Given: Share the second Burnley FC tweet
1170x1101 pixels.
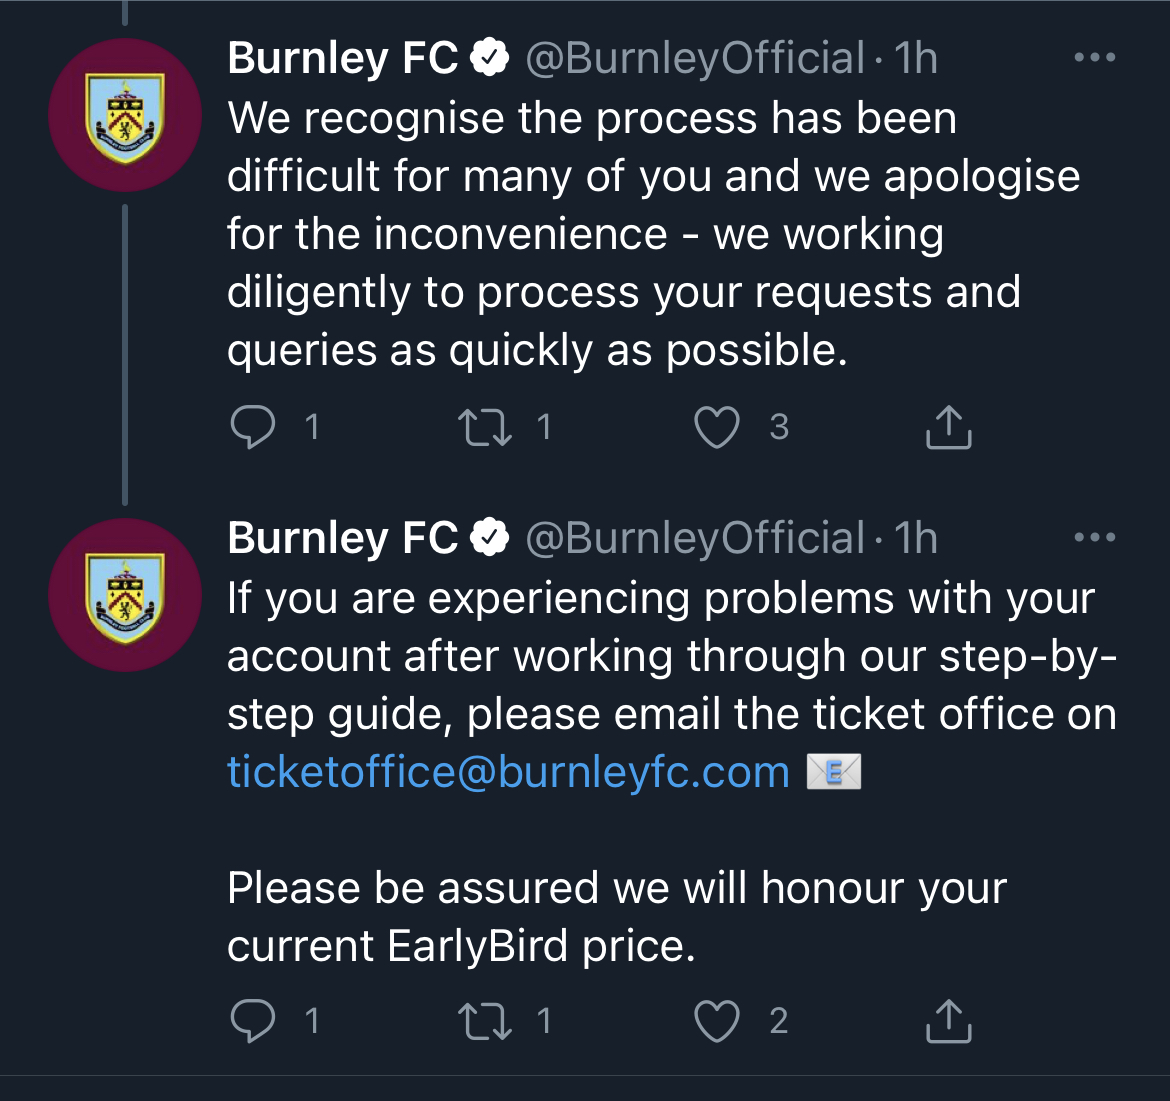Looking at the screenshot, I should tap(948, 1022).
